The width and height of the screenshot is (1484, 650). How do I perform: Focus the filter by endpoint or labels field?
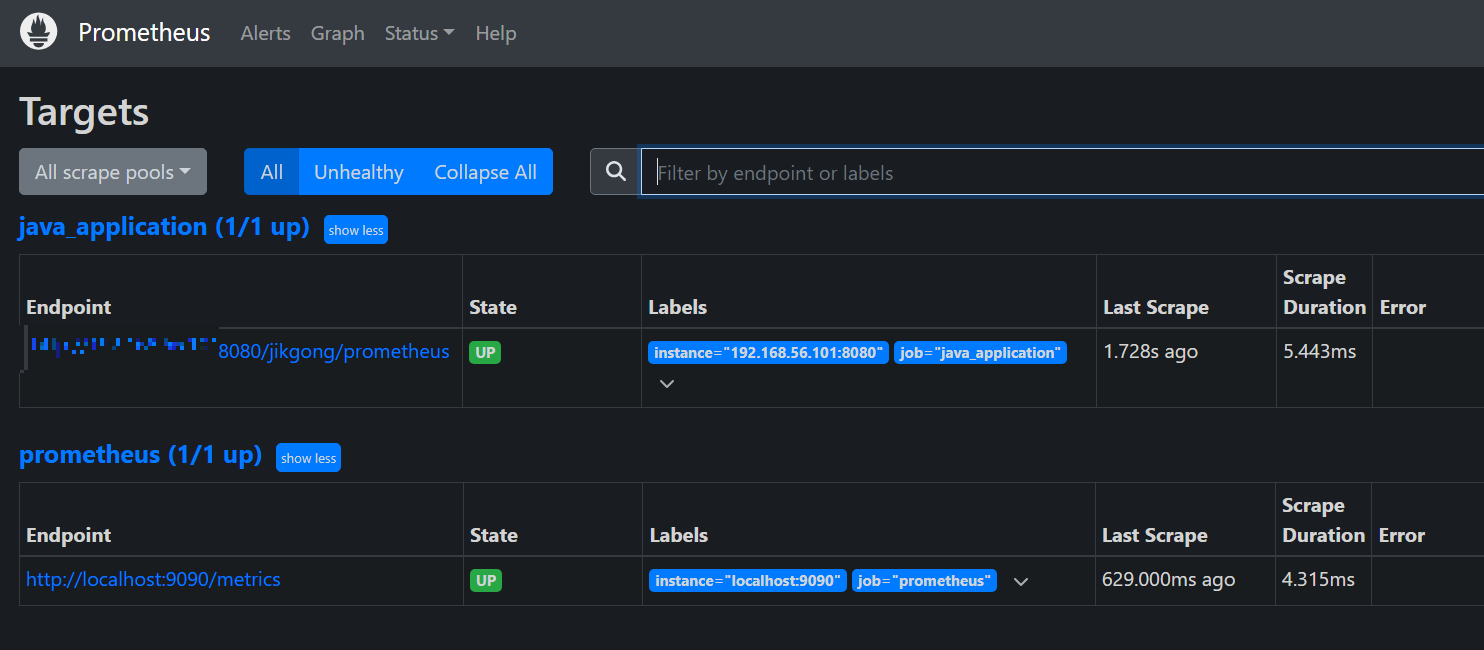pos(1062,172)
